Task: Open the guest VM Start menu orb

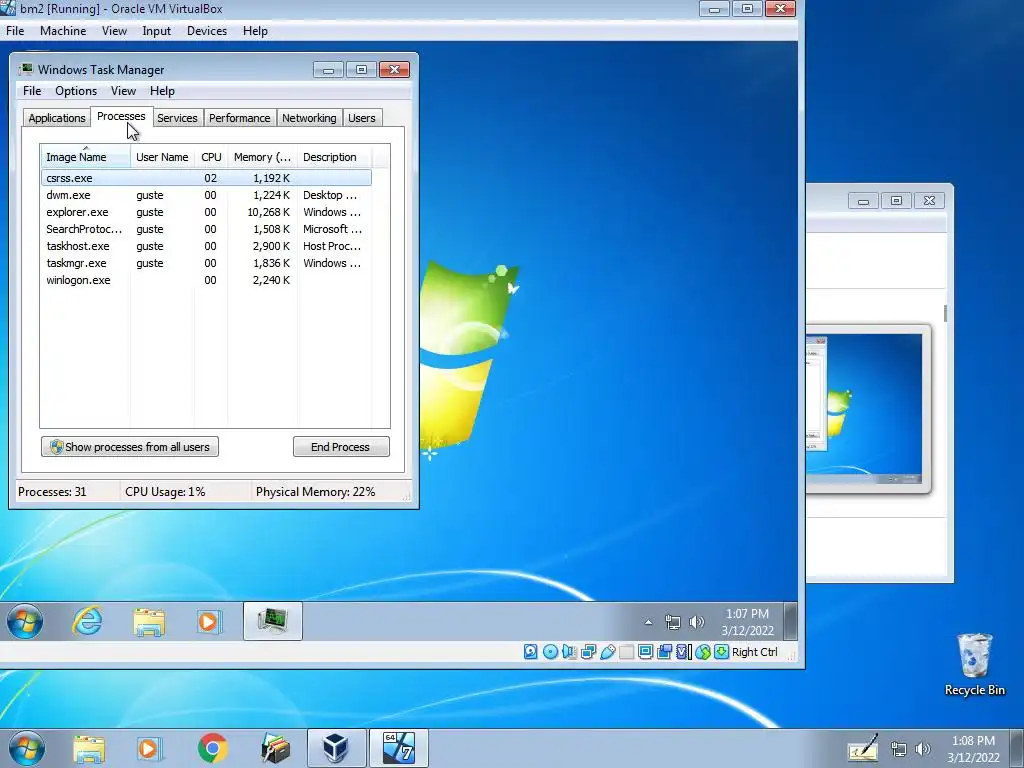Action: click(25, 621)
